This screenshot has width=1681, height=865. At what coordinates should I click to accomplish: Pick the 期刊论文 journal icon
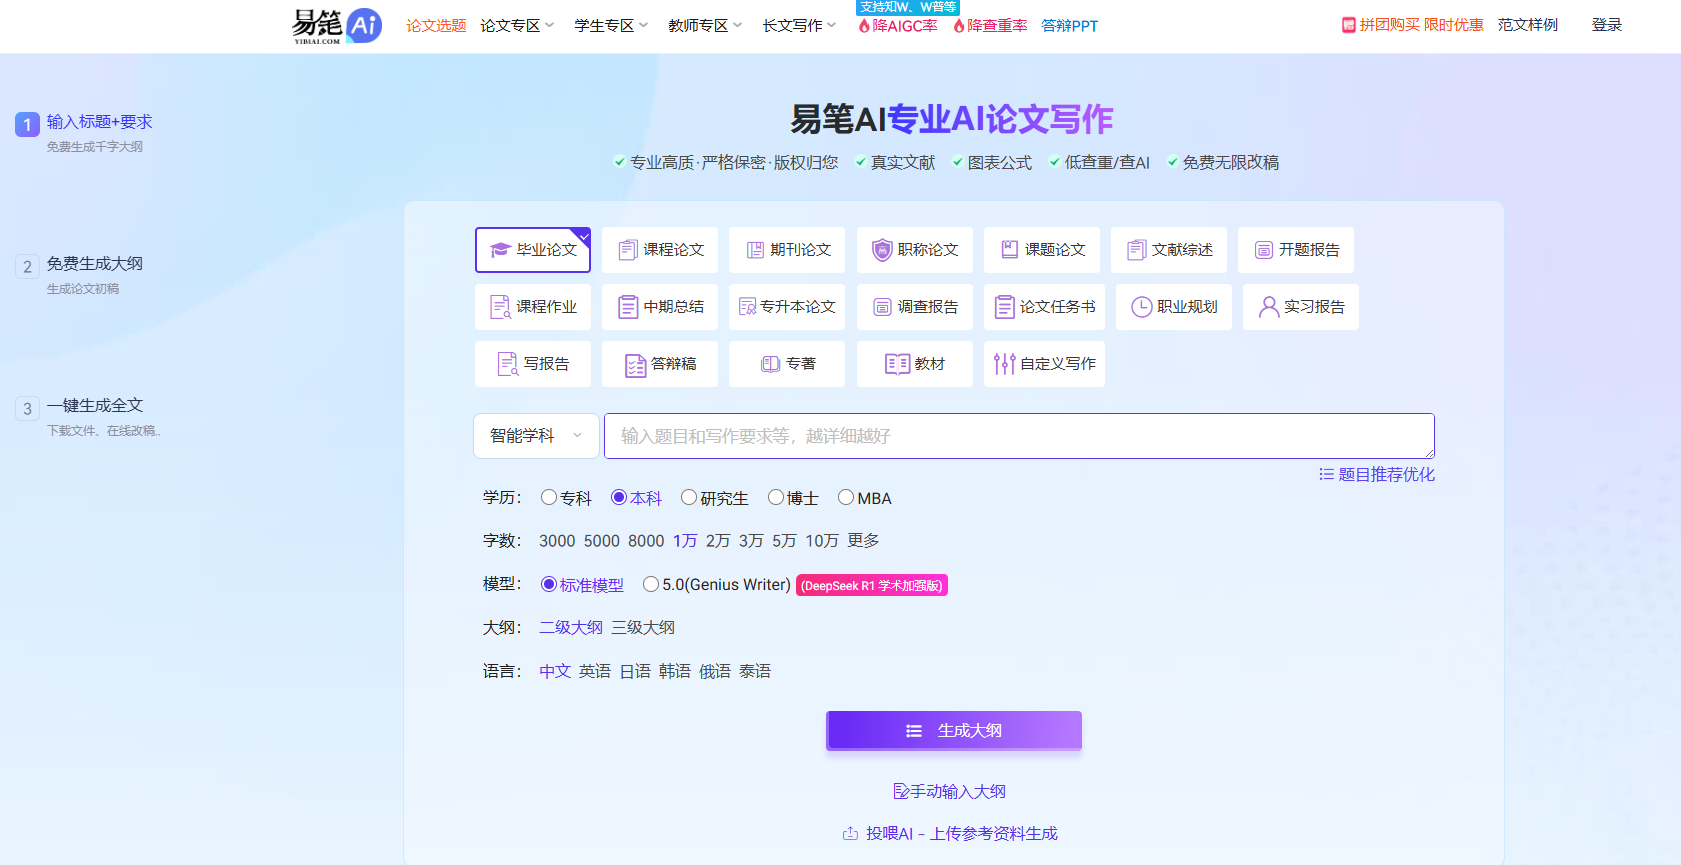click(x=755, y=250)
